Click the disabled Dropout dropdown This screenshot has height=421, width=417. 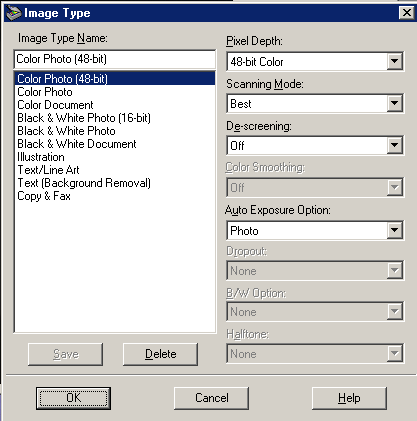coord(315,271)
